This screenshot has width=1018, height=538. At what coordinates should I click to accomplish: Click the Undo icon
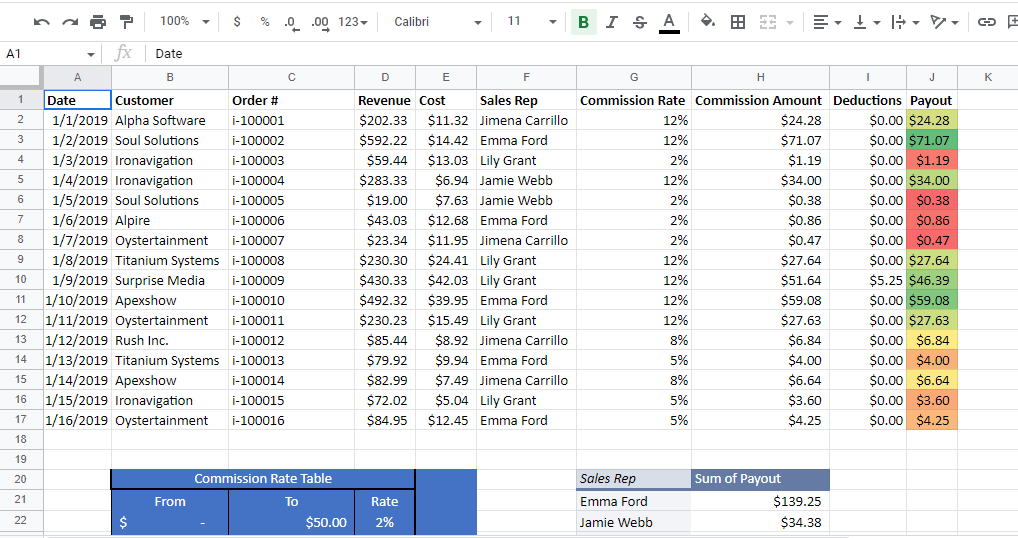pos(41,22)
